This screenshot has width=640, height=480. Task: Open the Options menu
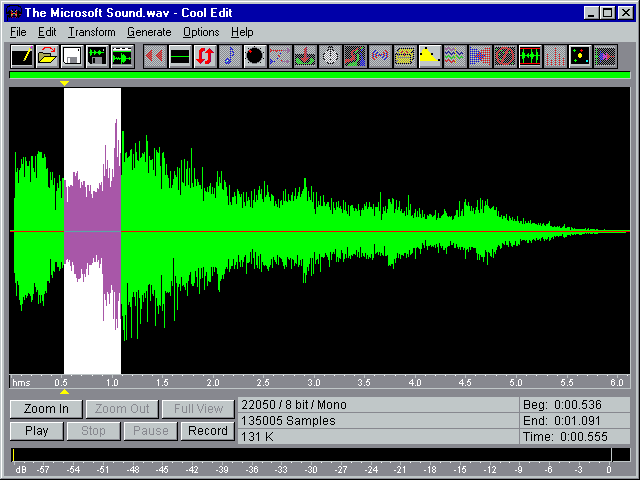pos(201,32)
